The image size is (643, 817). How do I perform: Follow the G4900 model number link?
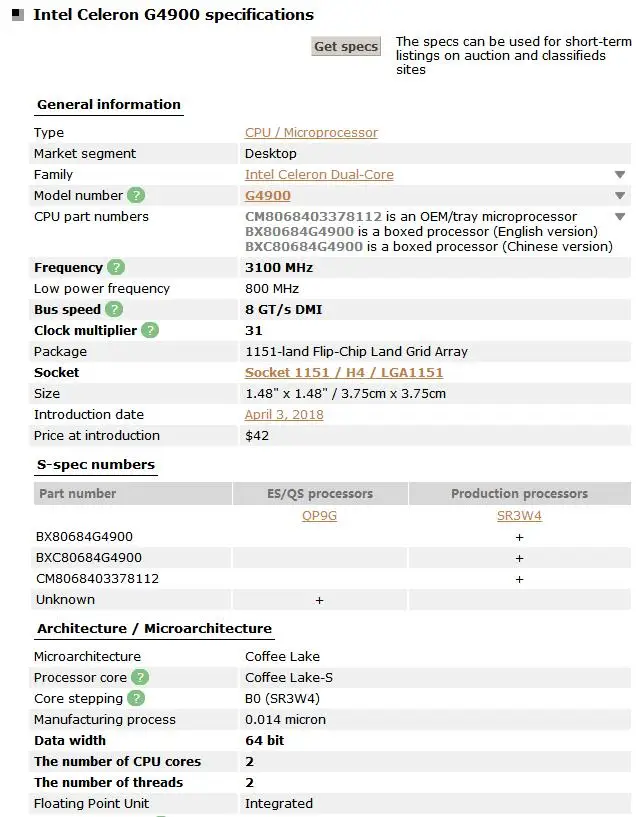(268, 196)
